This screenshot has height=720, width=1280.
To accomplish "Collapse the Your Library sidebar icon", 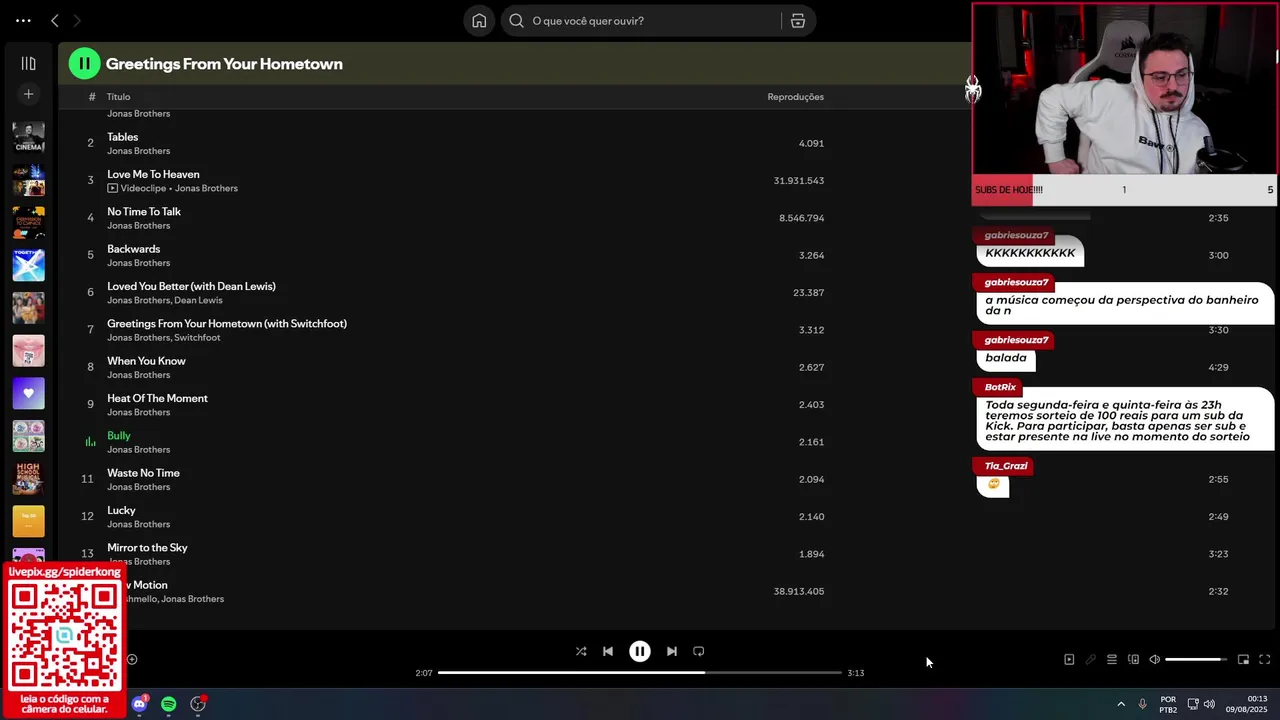I will click(x=28, y=63).
